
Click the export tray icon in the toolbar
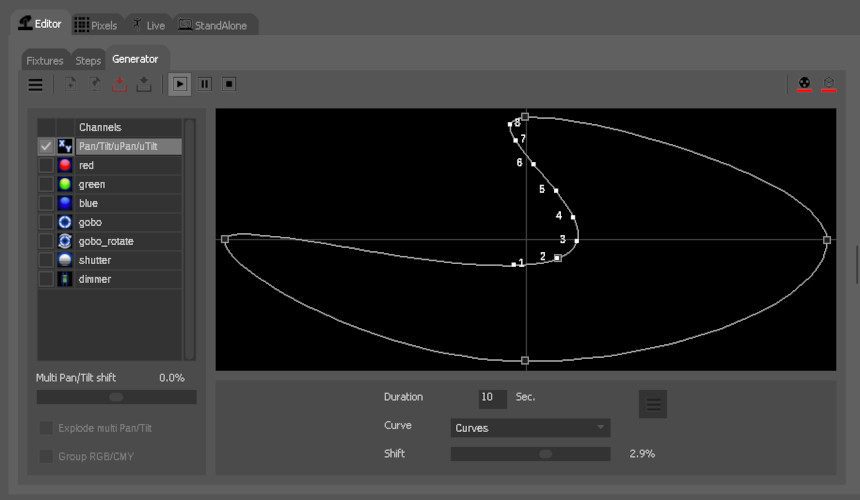tap(144, 85)
